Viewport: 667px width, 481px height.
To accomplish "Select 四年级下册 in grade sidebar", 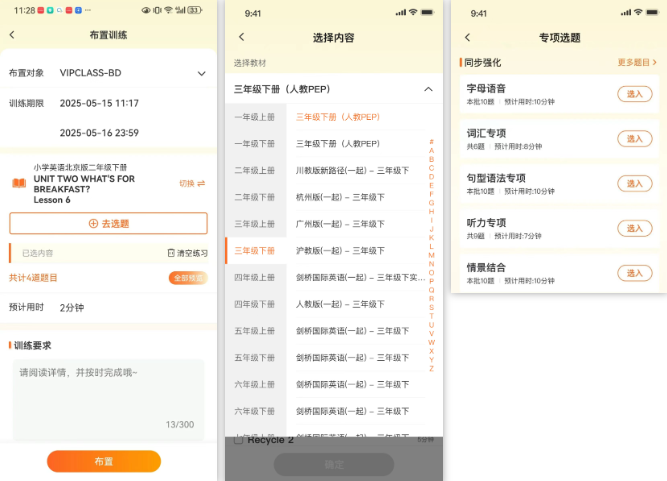I will click(x=255, y=305).
